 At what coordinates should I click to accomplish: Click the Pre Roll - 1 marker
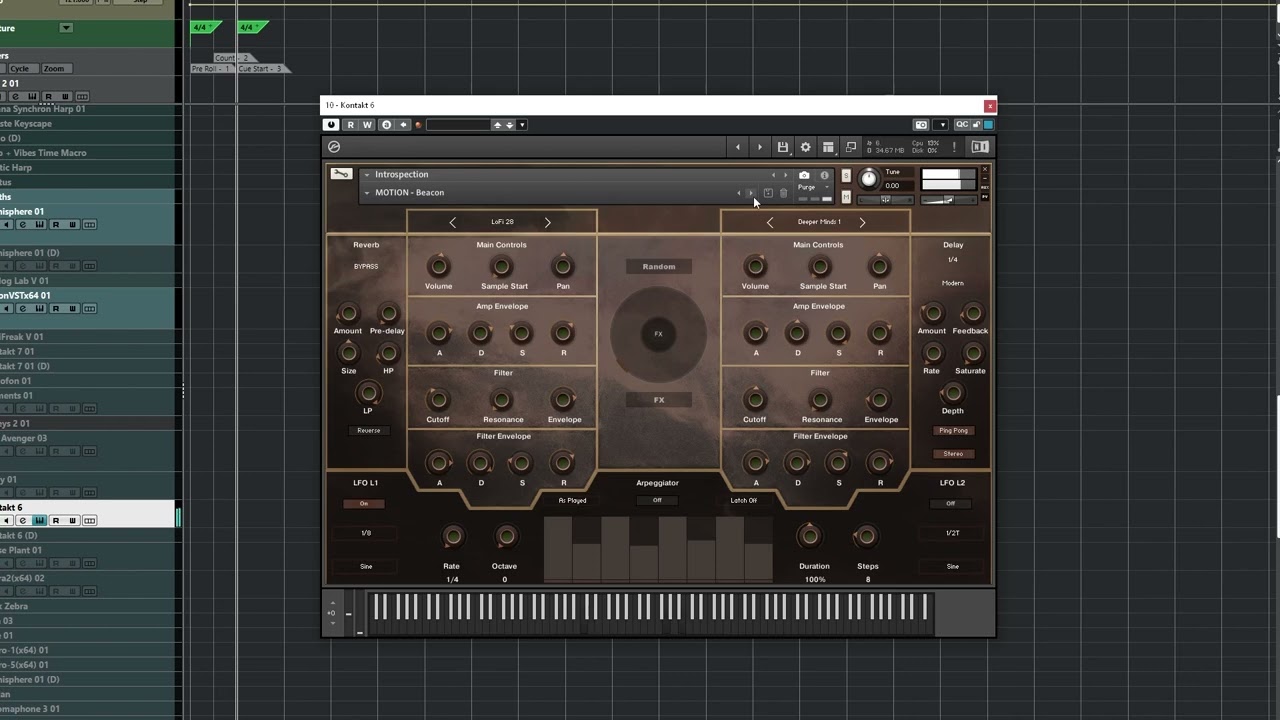pos(211,69)
